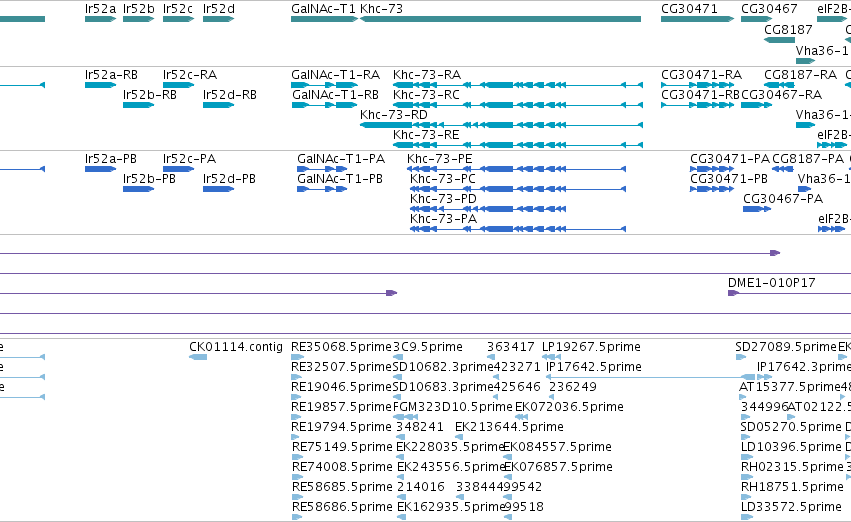
Task: Select the Ir52d gene feature
Action: [x=218, y=19]
